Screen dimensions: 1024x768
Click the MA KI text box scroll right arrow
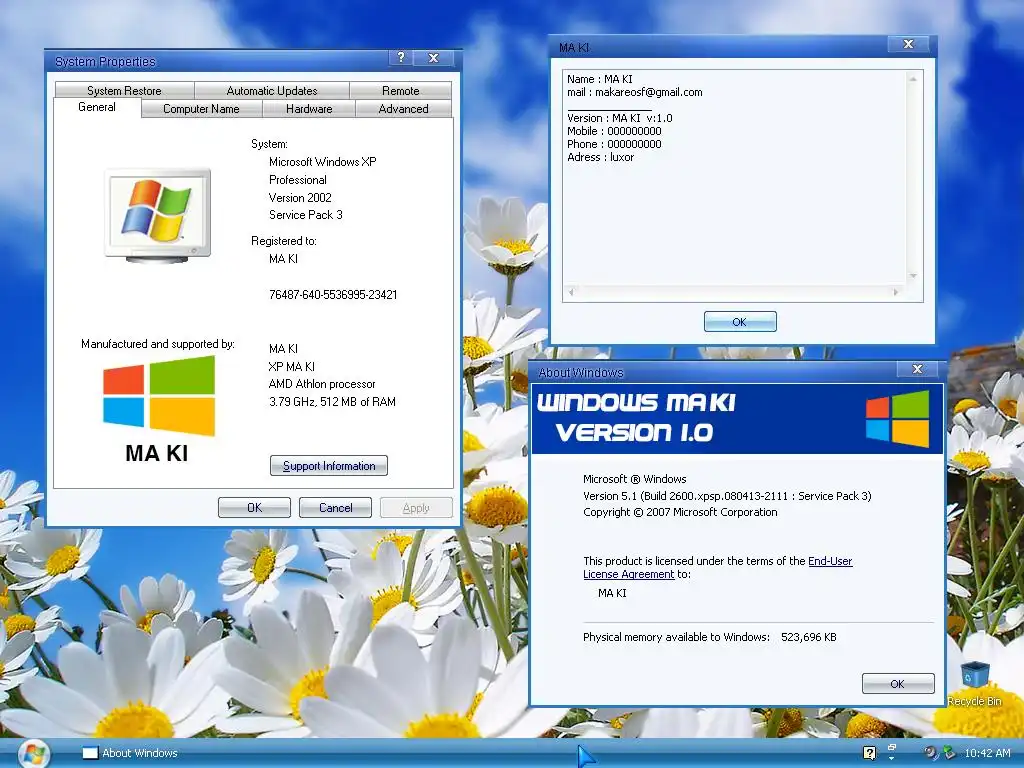pyautogui.click(x=896, y=292)
